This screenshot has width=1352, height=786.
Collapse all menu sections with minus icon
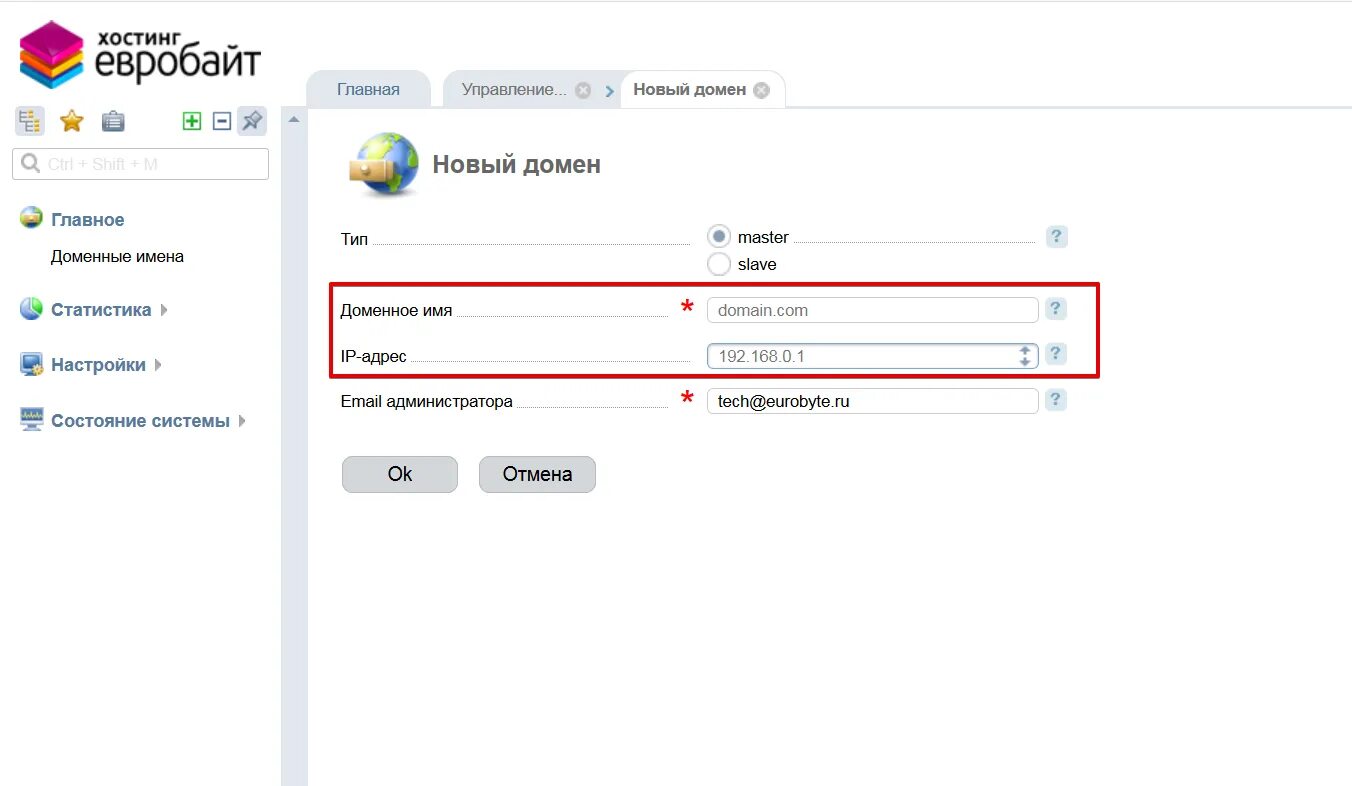pos(222,121)
